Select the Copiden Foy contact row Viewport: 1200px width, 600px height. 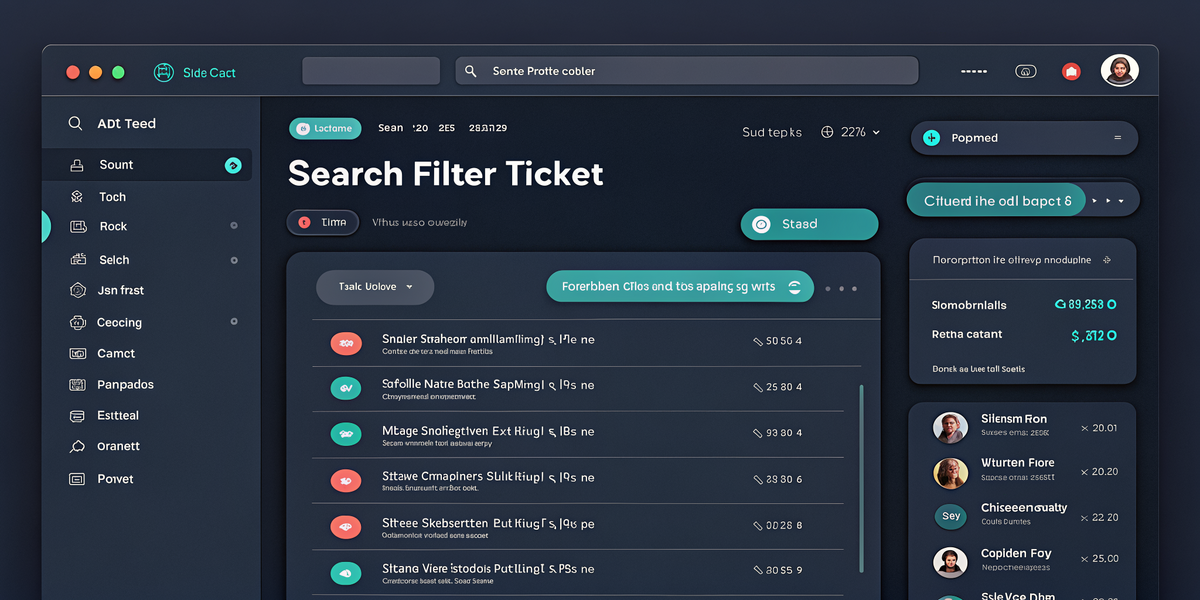[1025, 560]
